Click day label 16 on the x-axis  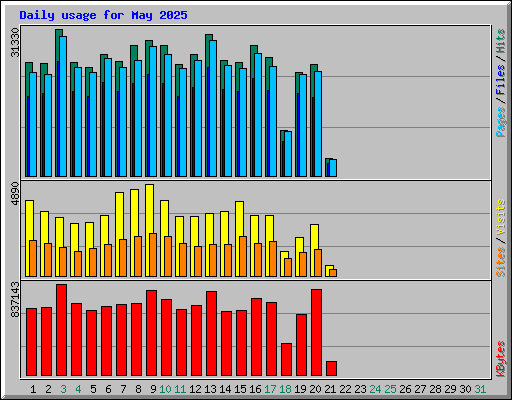[255, 389]
